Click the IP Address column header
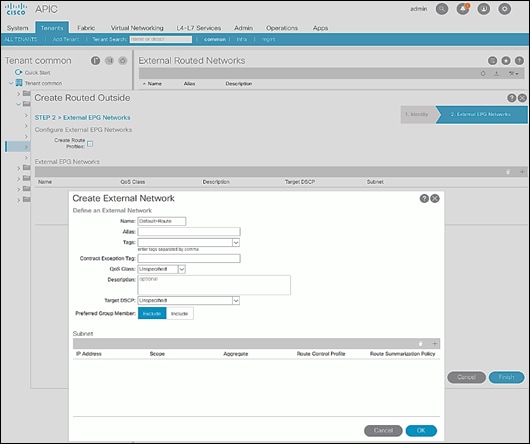The width and height of the screenshot is (530, 444). pos(89,354)
